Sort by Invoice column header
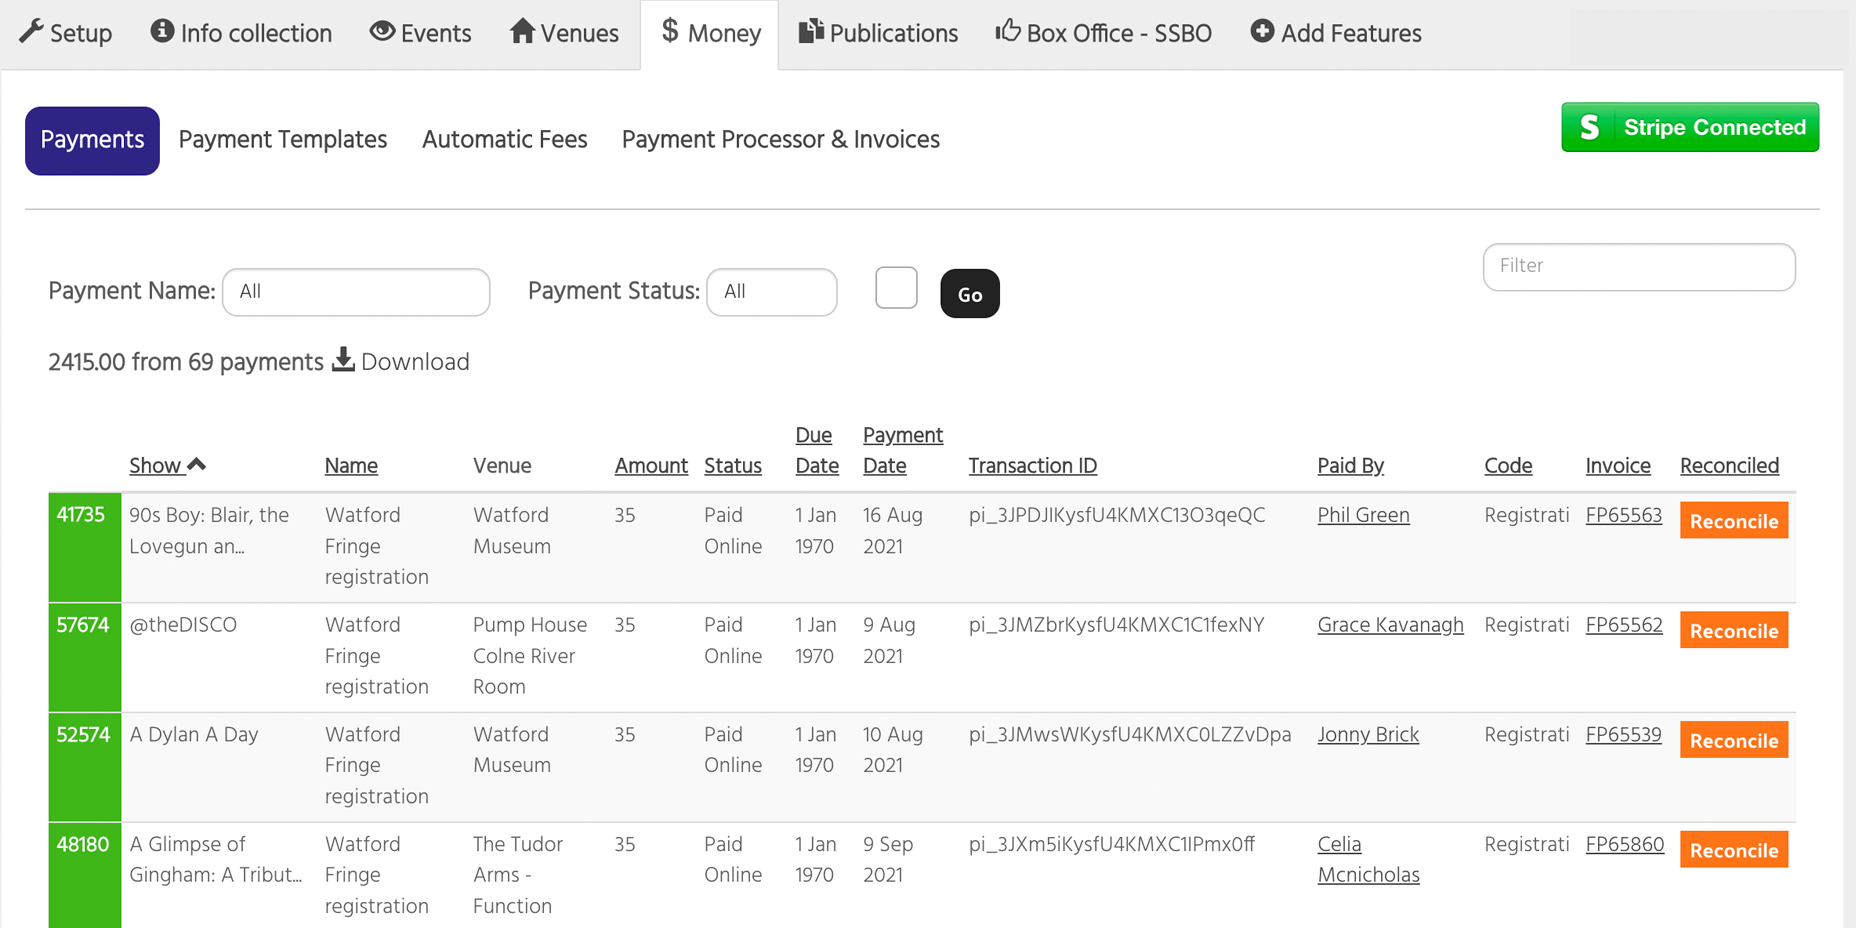This screenshot has width=1856, height=928. coord(1618,466)
